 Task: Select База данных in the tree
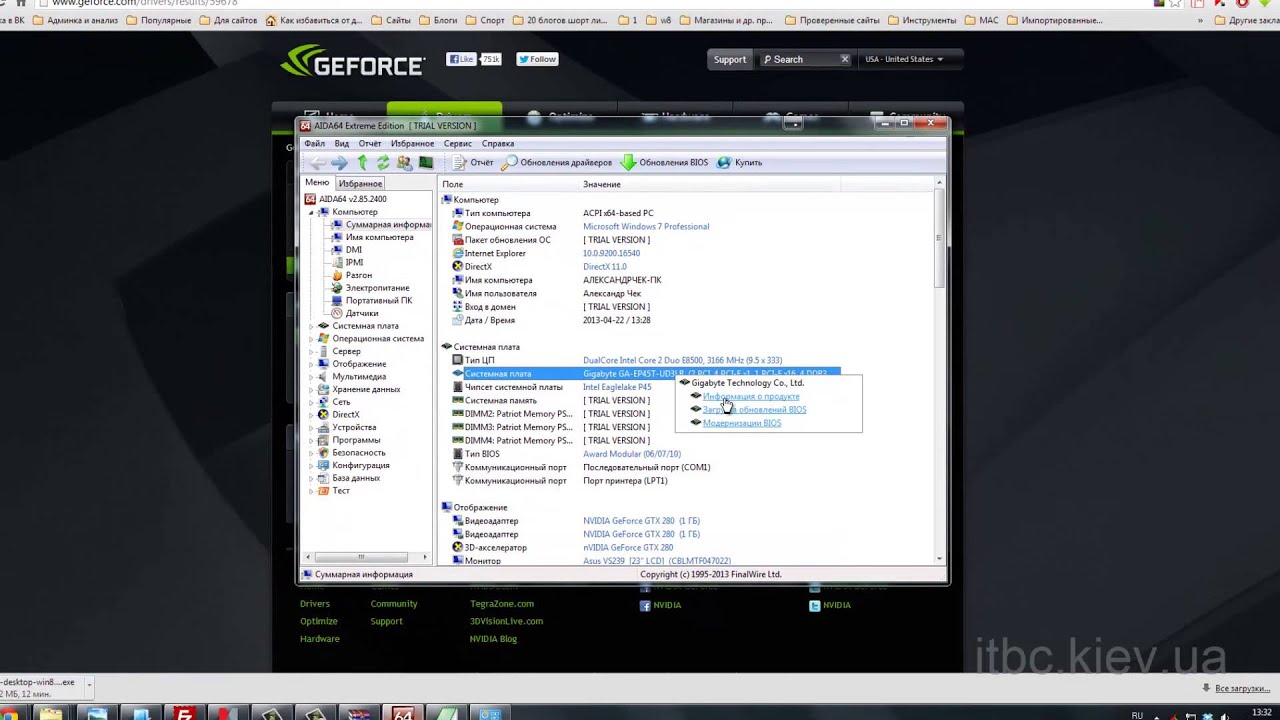[356, 478]
